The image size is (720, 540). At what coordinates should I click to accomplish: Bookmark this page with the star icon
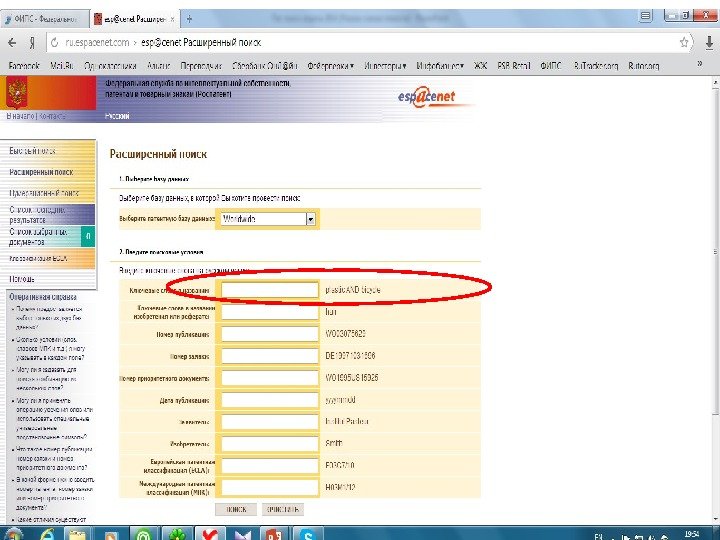[x=684, y=43]
